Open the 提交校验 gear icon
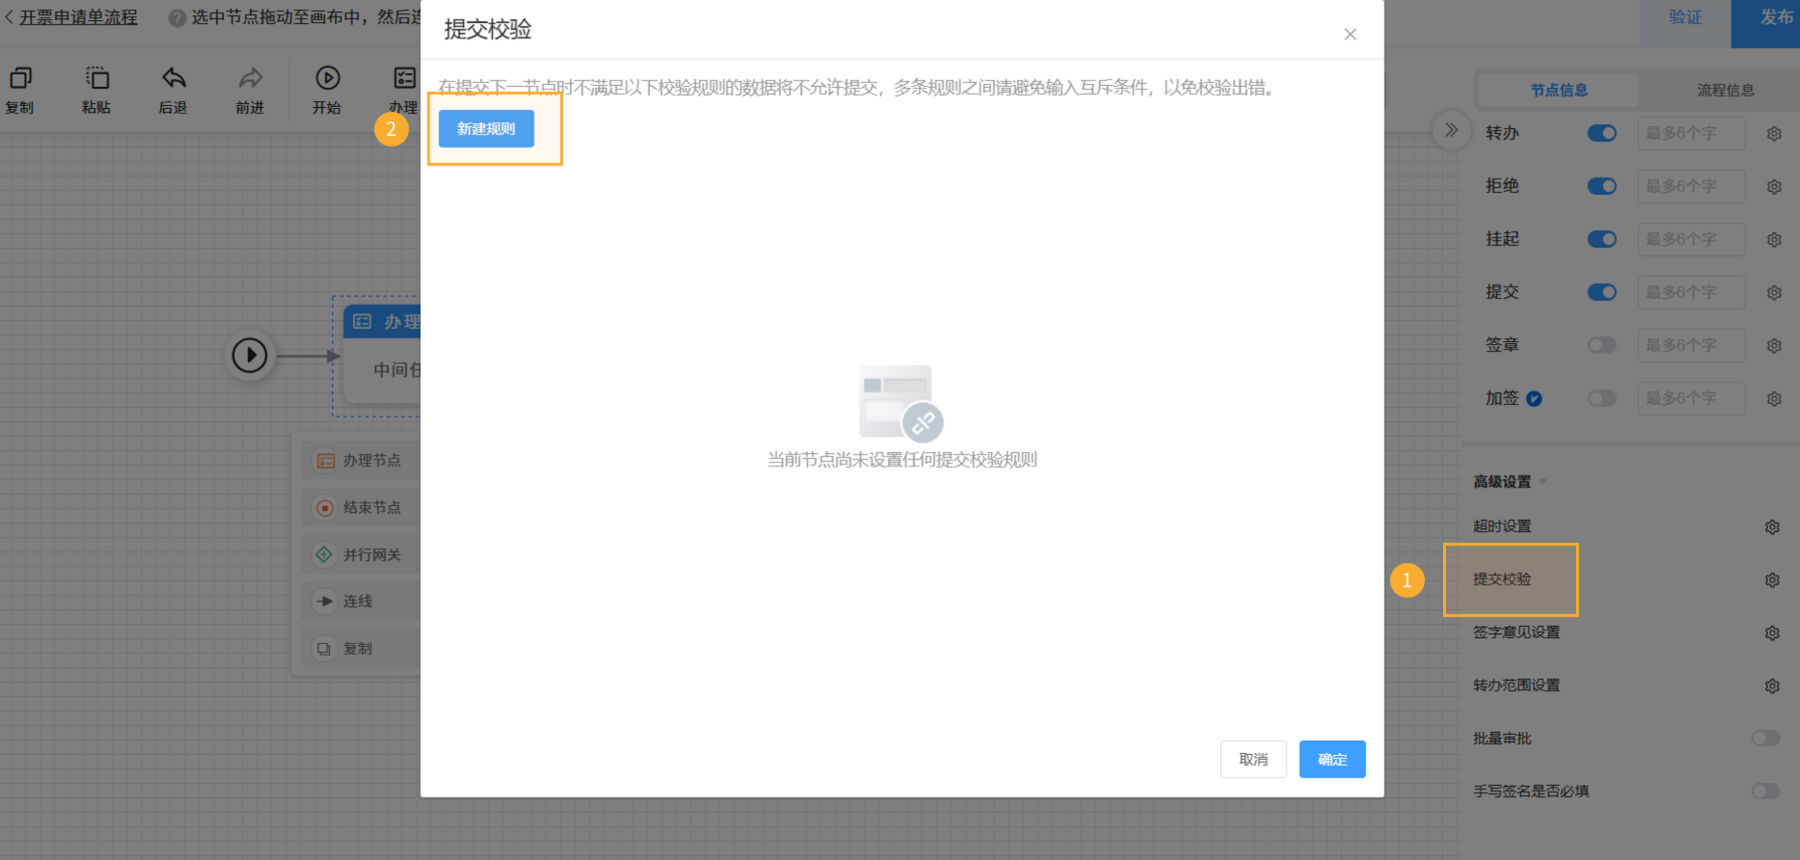1800x860 pixels. 1772,580
